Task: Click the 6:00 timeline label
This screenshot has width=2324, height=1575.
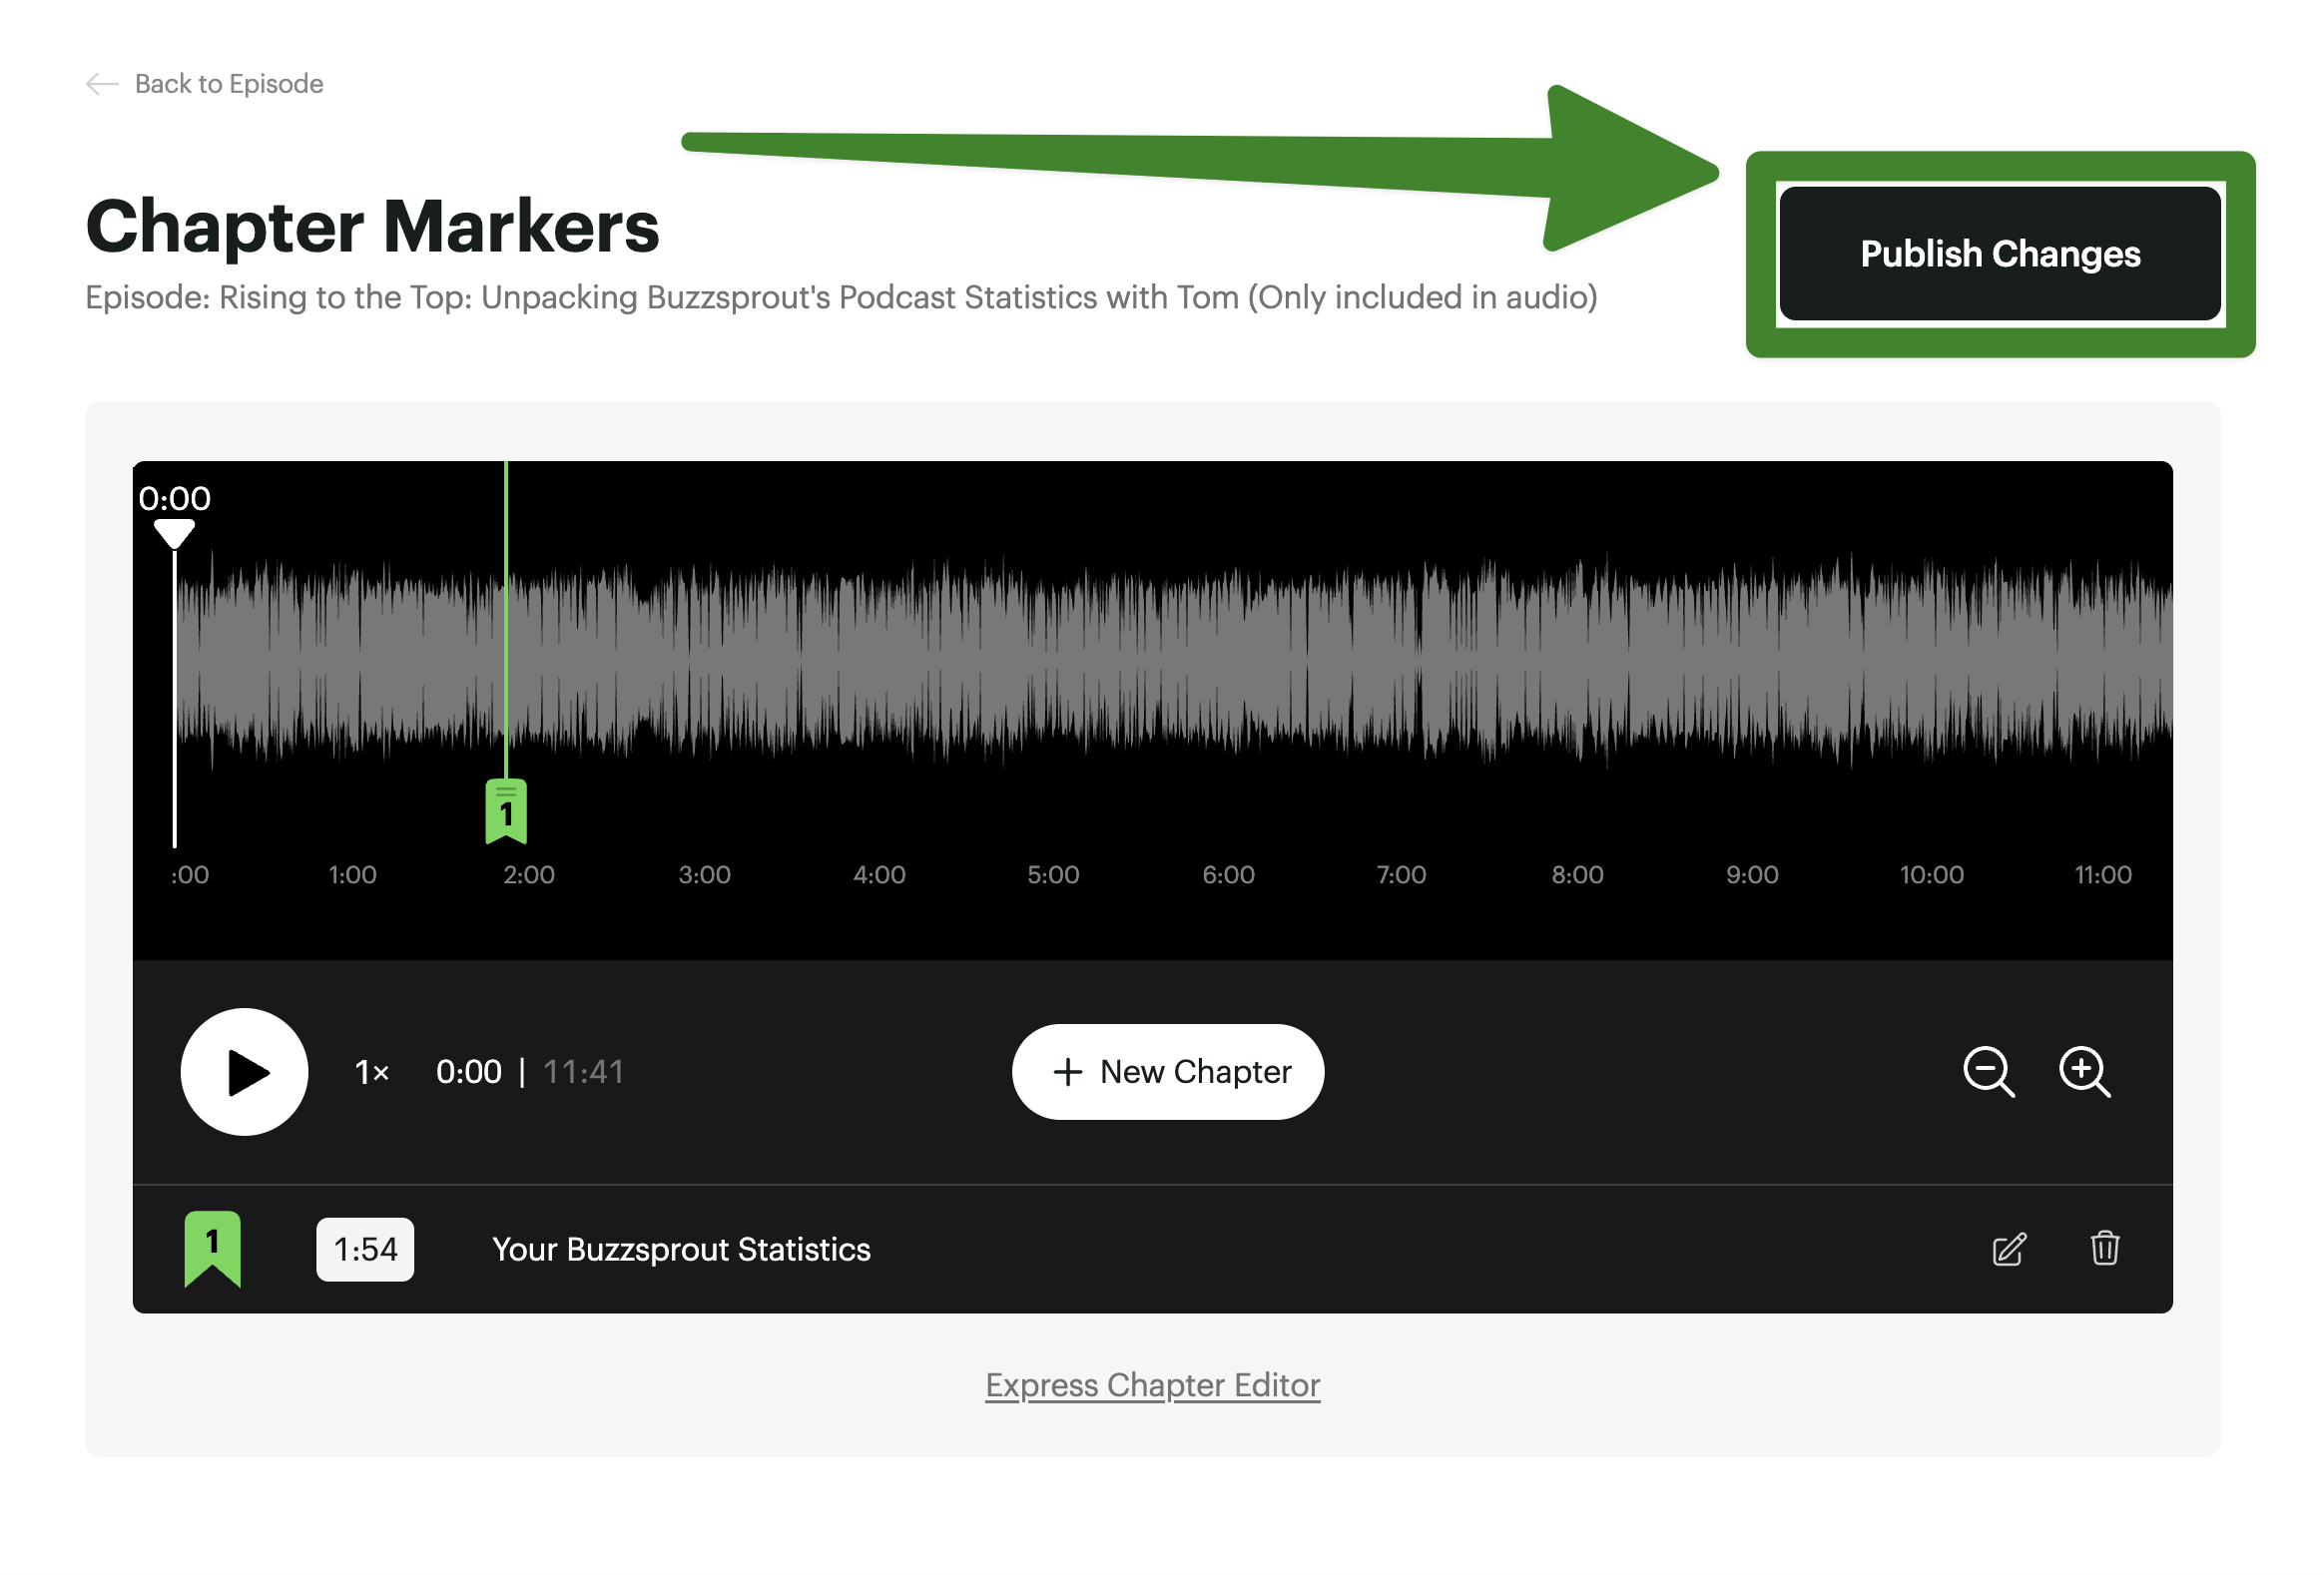Action: coord(1228,875)
